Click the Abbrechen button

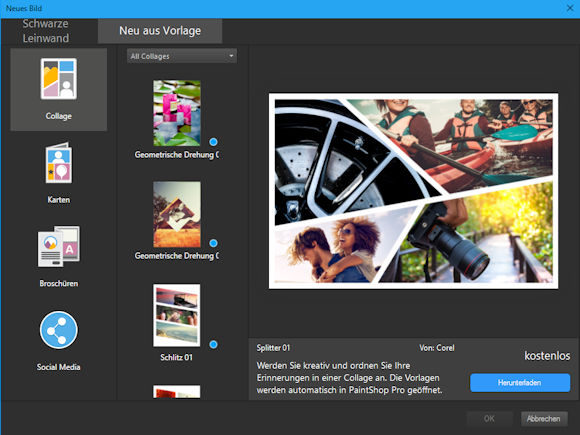tap(544, 419)
